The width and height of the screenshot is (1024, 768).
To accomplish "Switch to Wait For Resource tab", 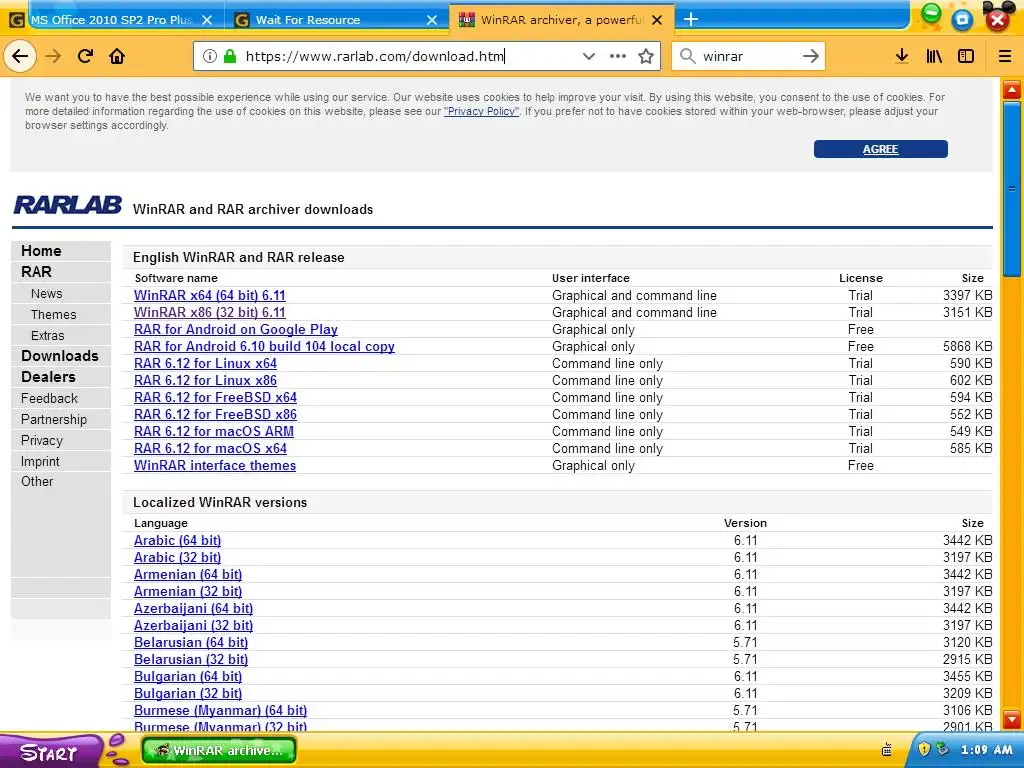I will pos(337,20).
